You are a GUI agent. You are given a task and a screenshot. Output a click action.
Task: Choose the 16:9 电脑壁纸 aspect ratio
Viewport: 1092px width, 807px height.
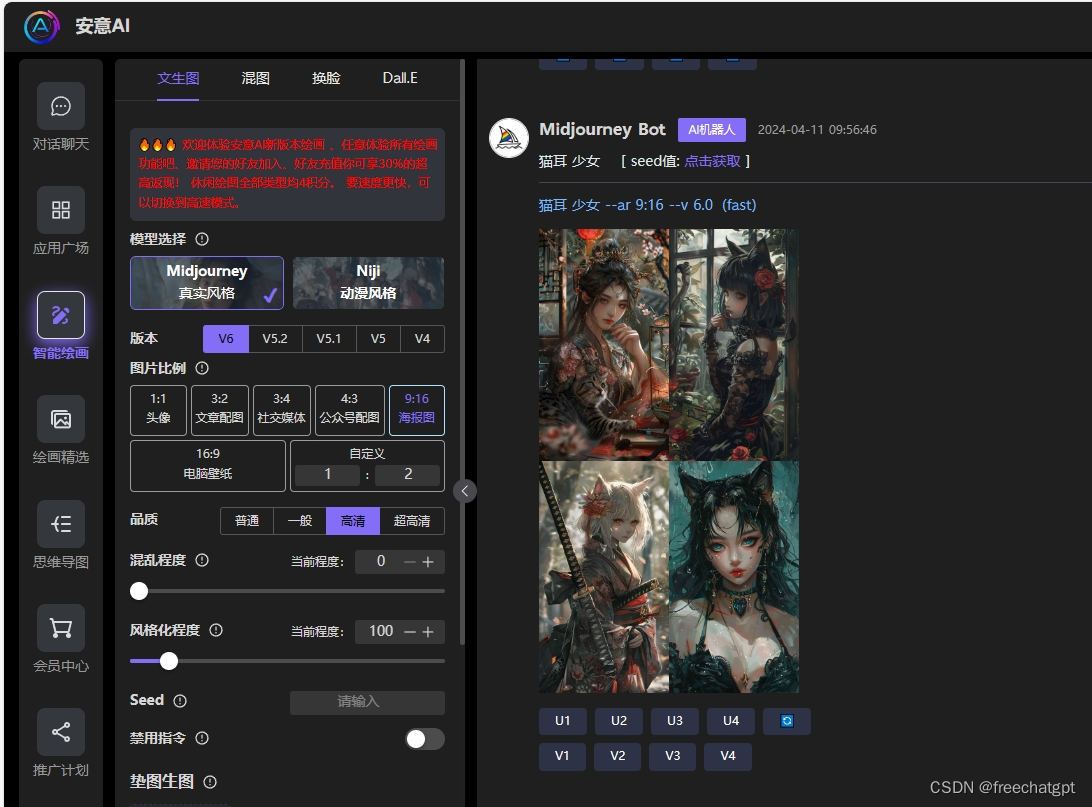click(x=208, y=465)
